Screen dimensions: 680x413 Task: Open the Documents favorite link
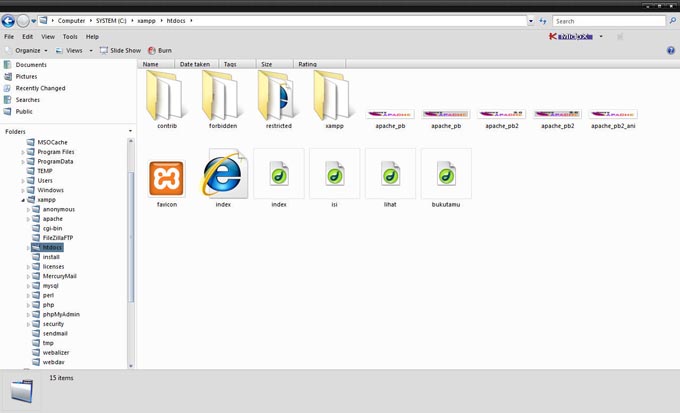click(x=25, y=65)
